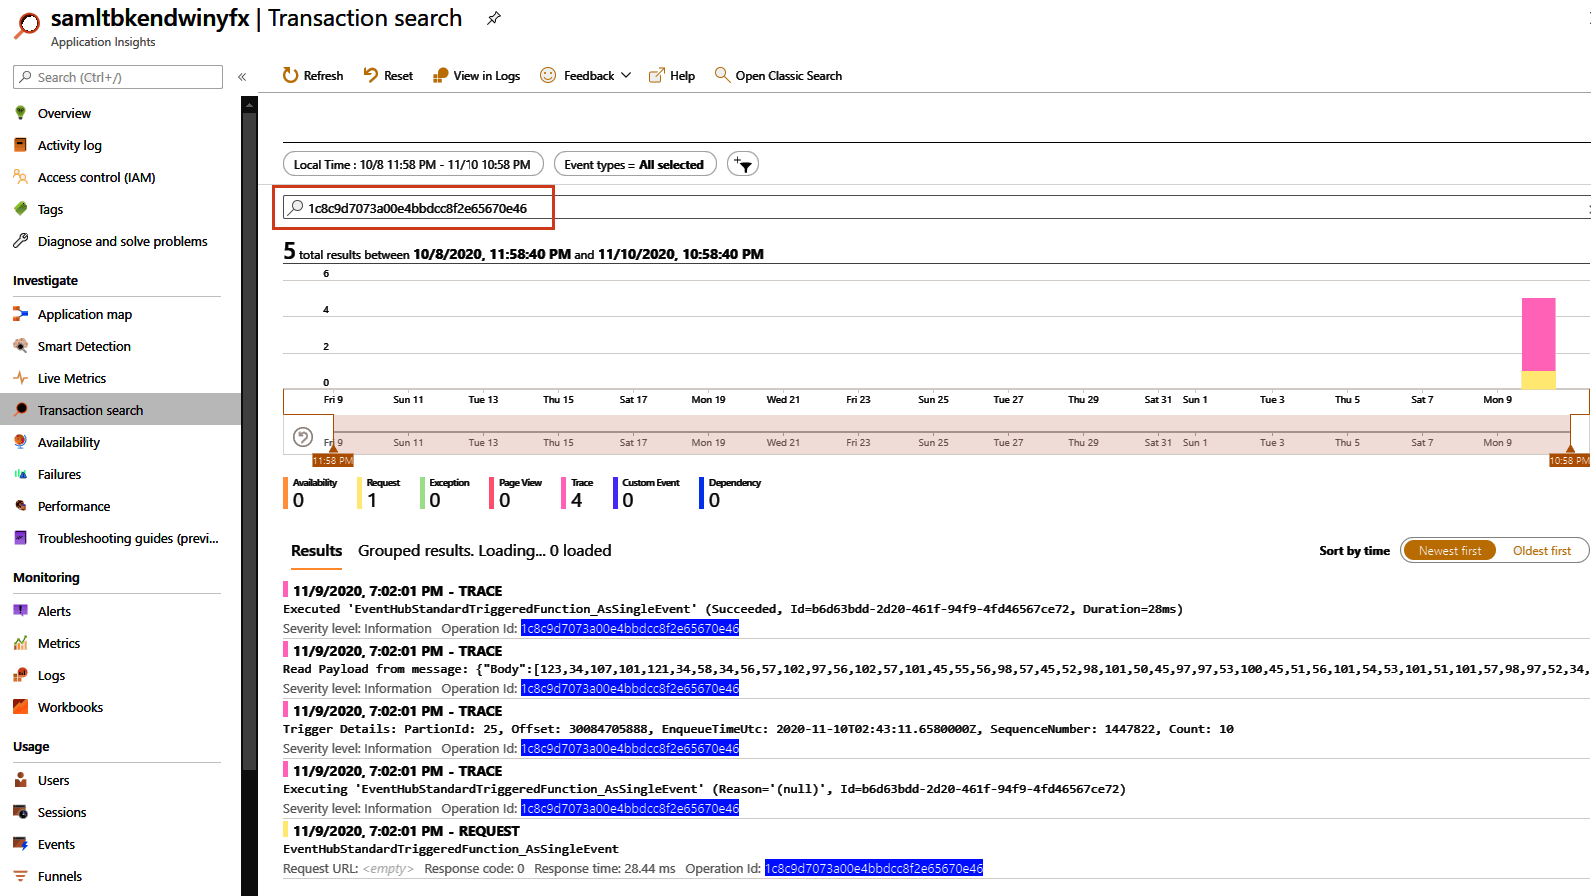The width and height of the screenshot is (1591, 896).
Task: Open the Local Time range filter
Action: pos(413,164)
